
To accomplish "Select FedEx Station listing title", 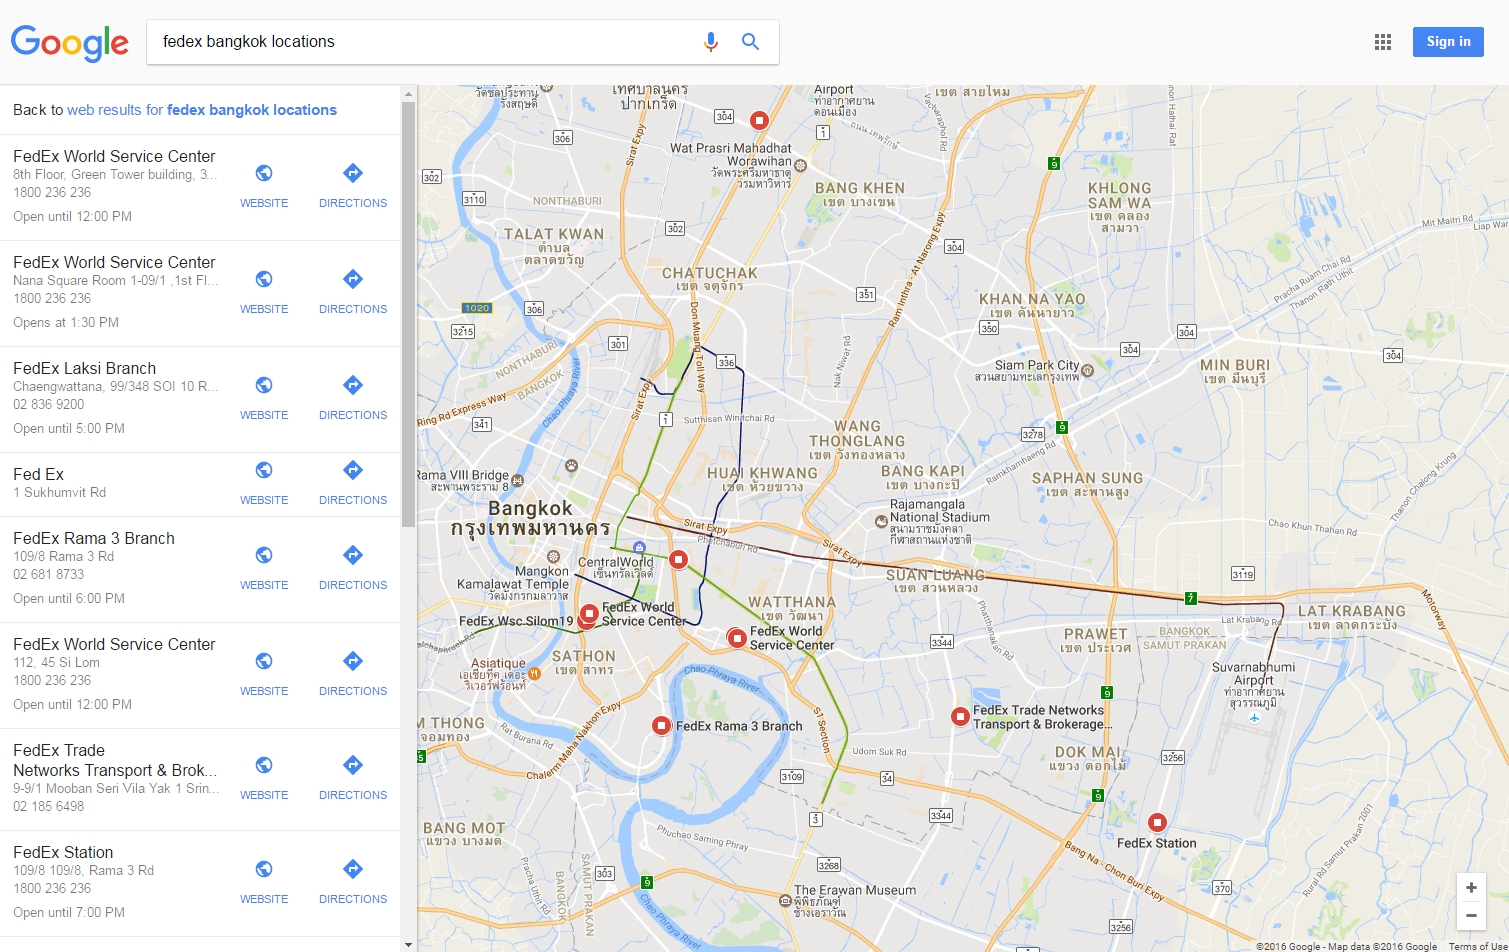I will point(63,852).
